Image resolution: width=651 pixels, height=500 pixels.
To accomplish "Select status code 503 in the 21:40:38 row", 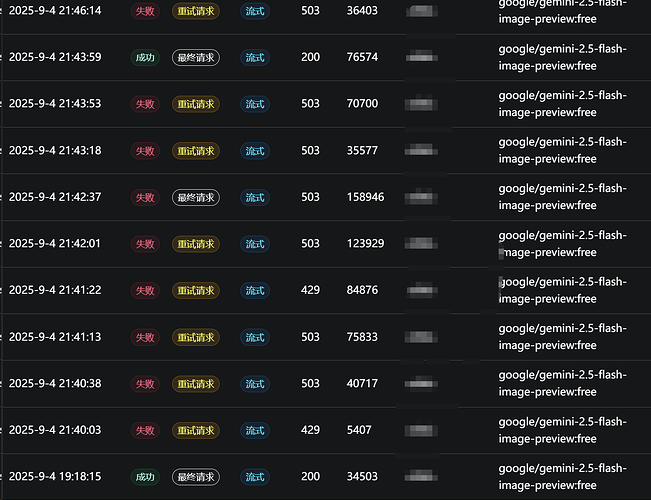I will tap(311, 383).
